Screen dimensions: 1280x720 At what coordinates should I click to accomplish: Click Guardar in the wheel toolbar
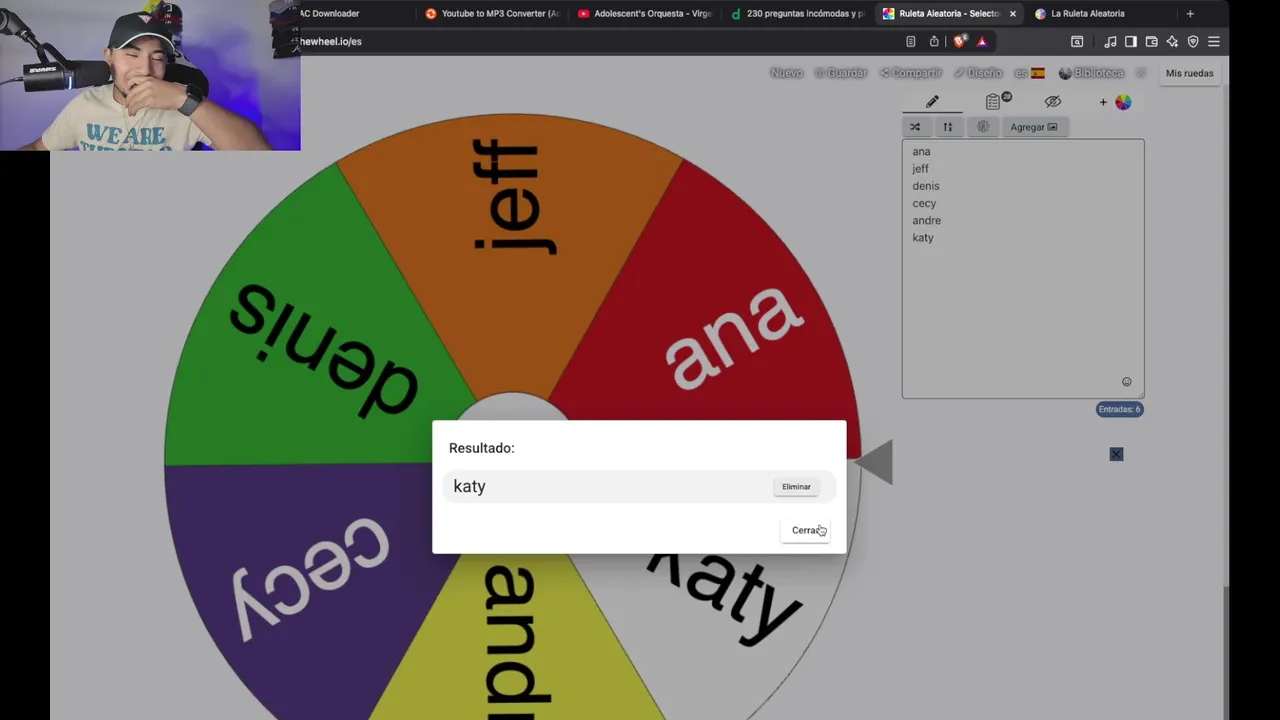[840, 73]
